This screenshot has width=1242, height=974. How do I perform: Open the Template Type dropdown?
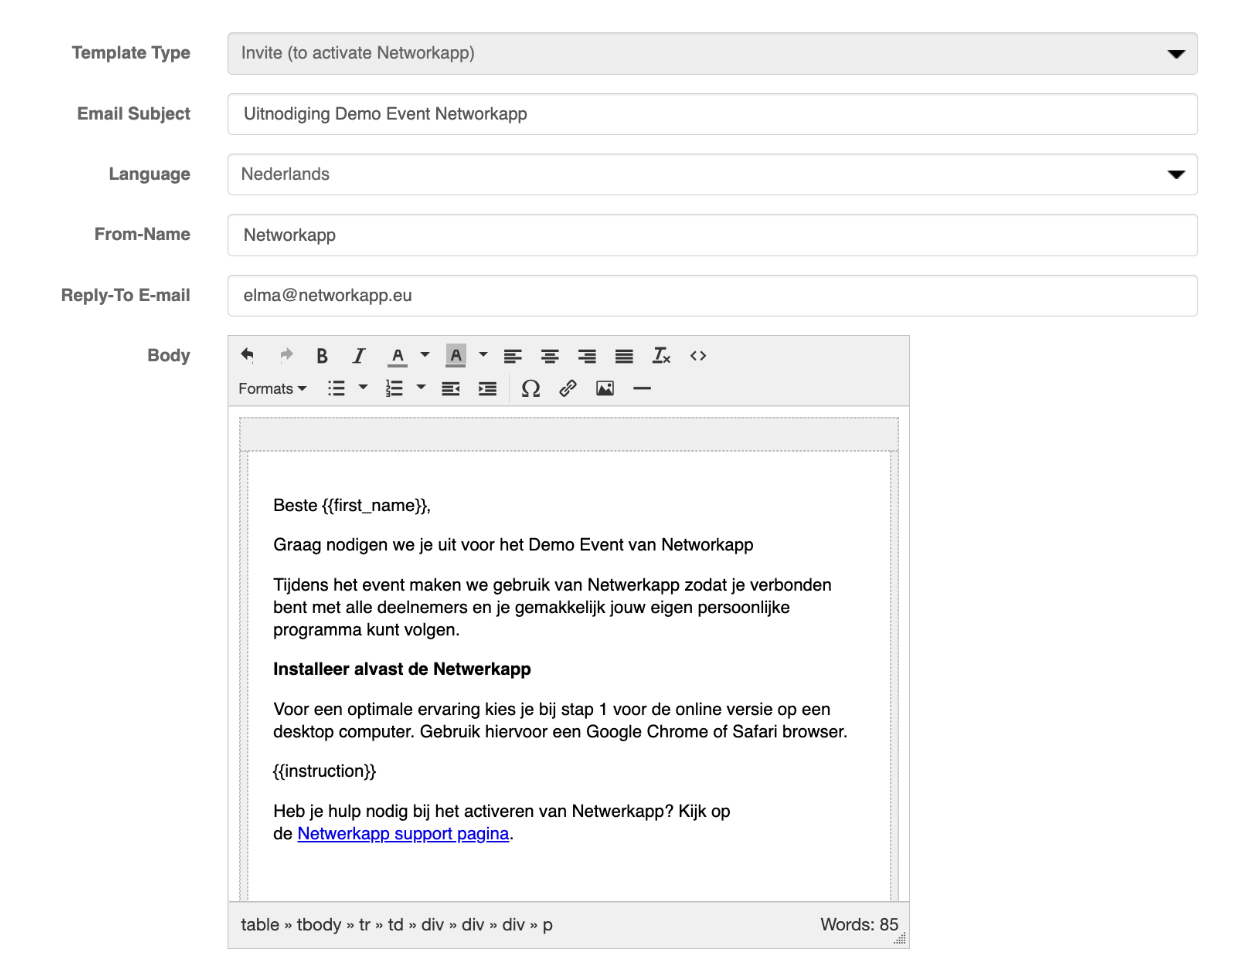point(712,53)
